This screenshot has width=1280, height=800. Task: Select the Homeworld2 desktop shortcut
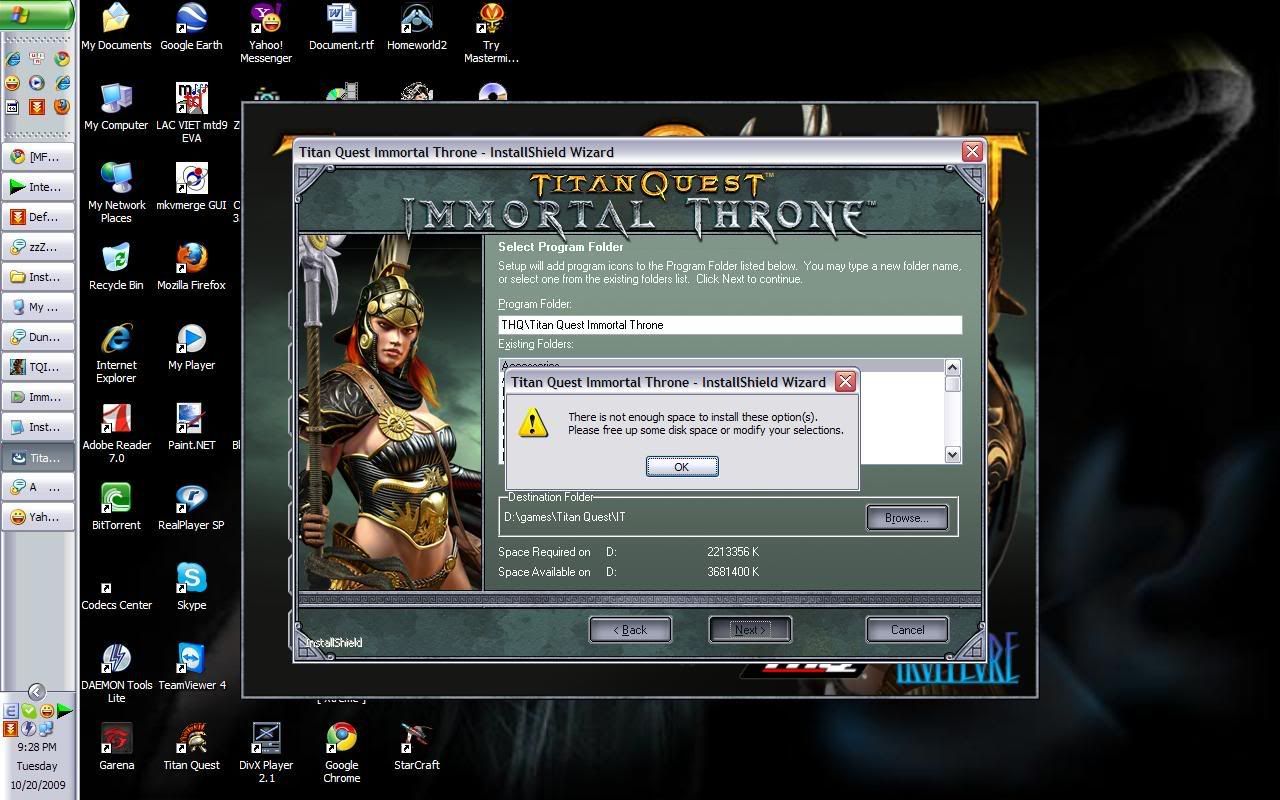[416, 27]
